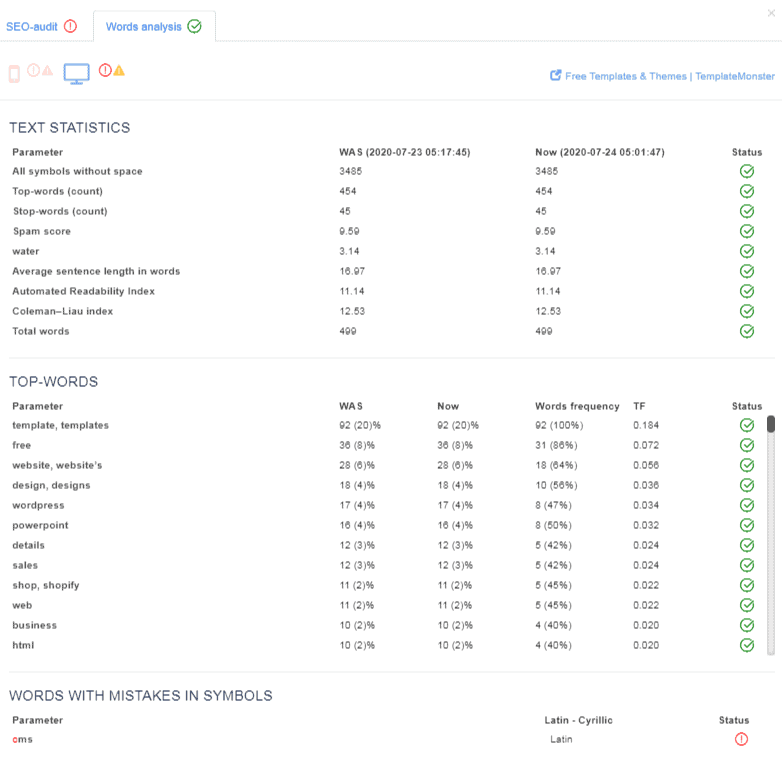Open the Free Templates & Themes TemplateMonster link
Viewport: 782px width, 774px height.
tap(669, 76)
